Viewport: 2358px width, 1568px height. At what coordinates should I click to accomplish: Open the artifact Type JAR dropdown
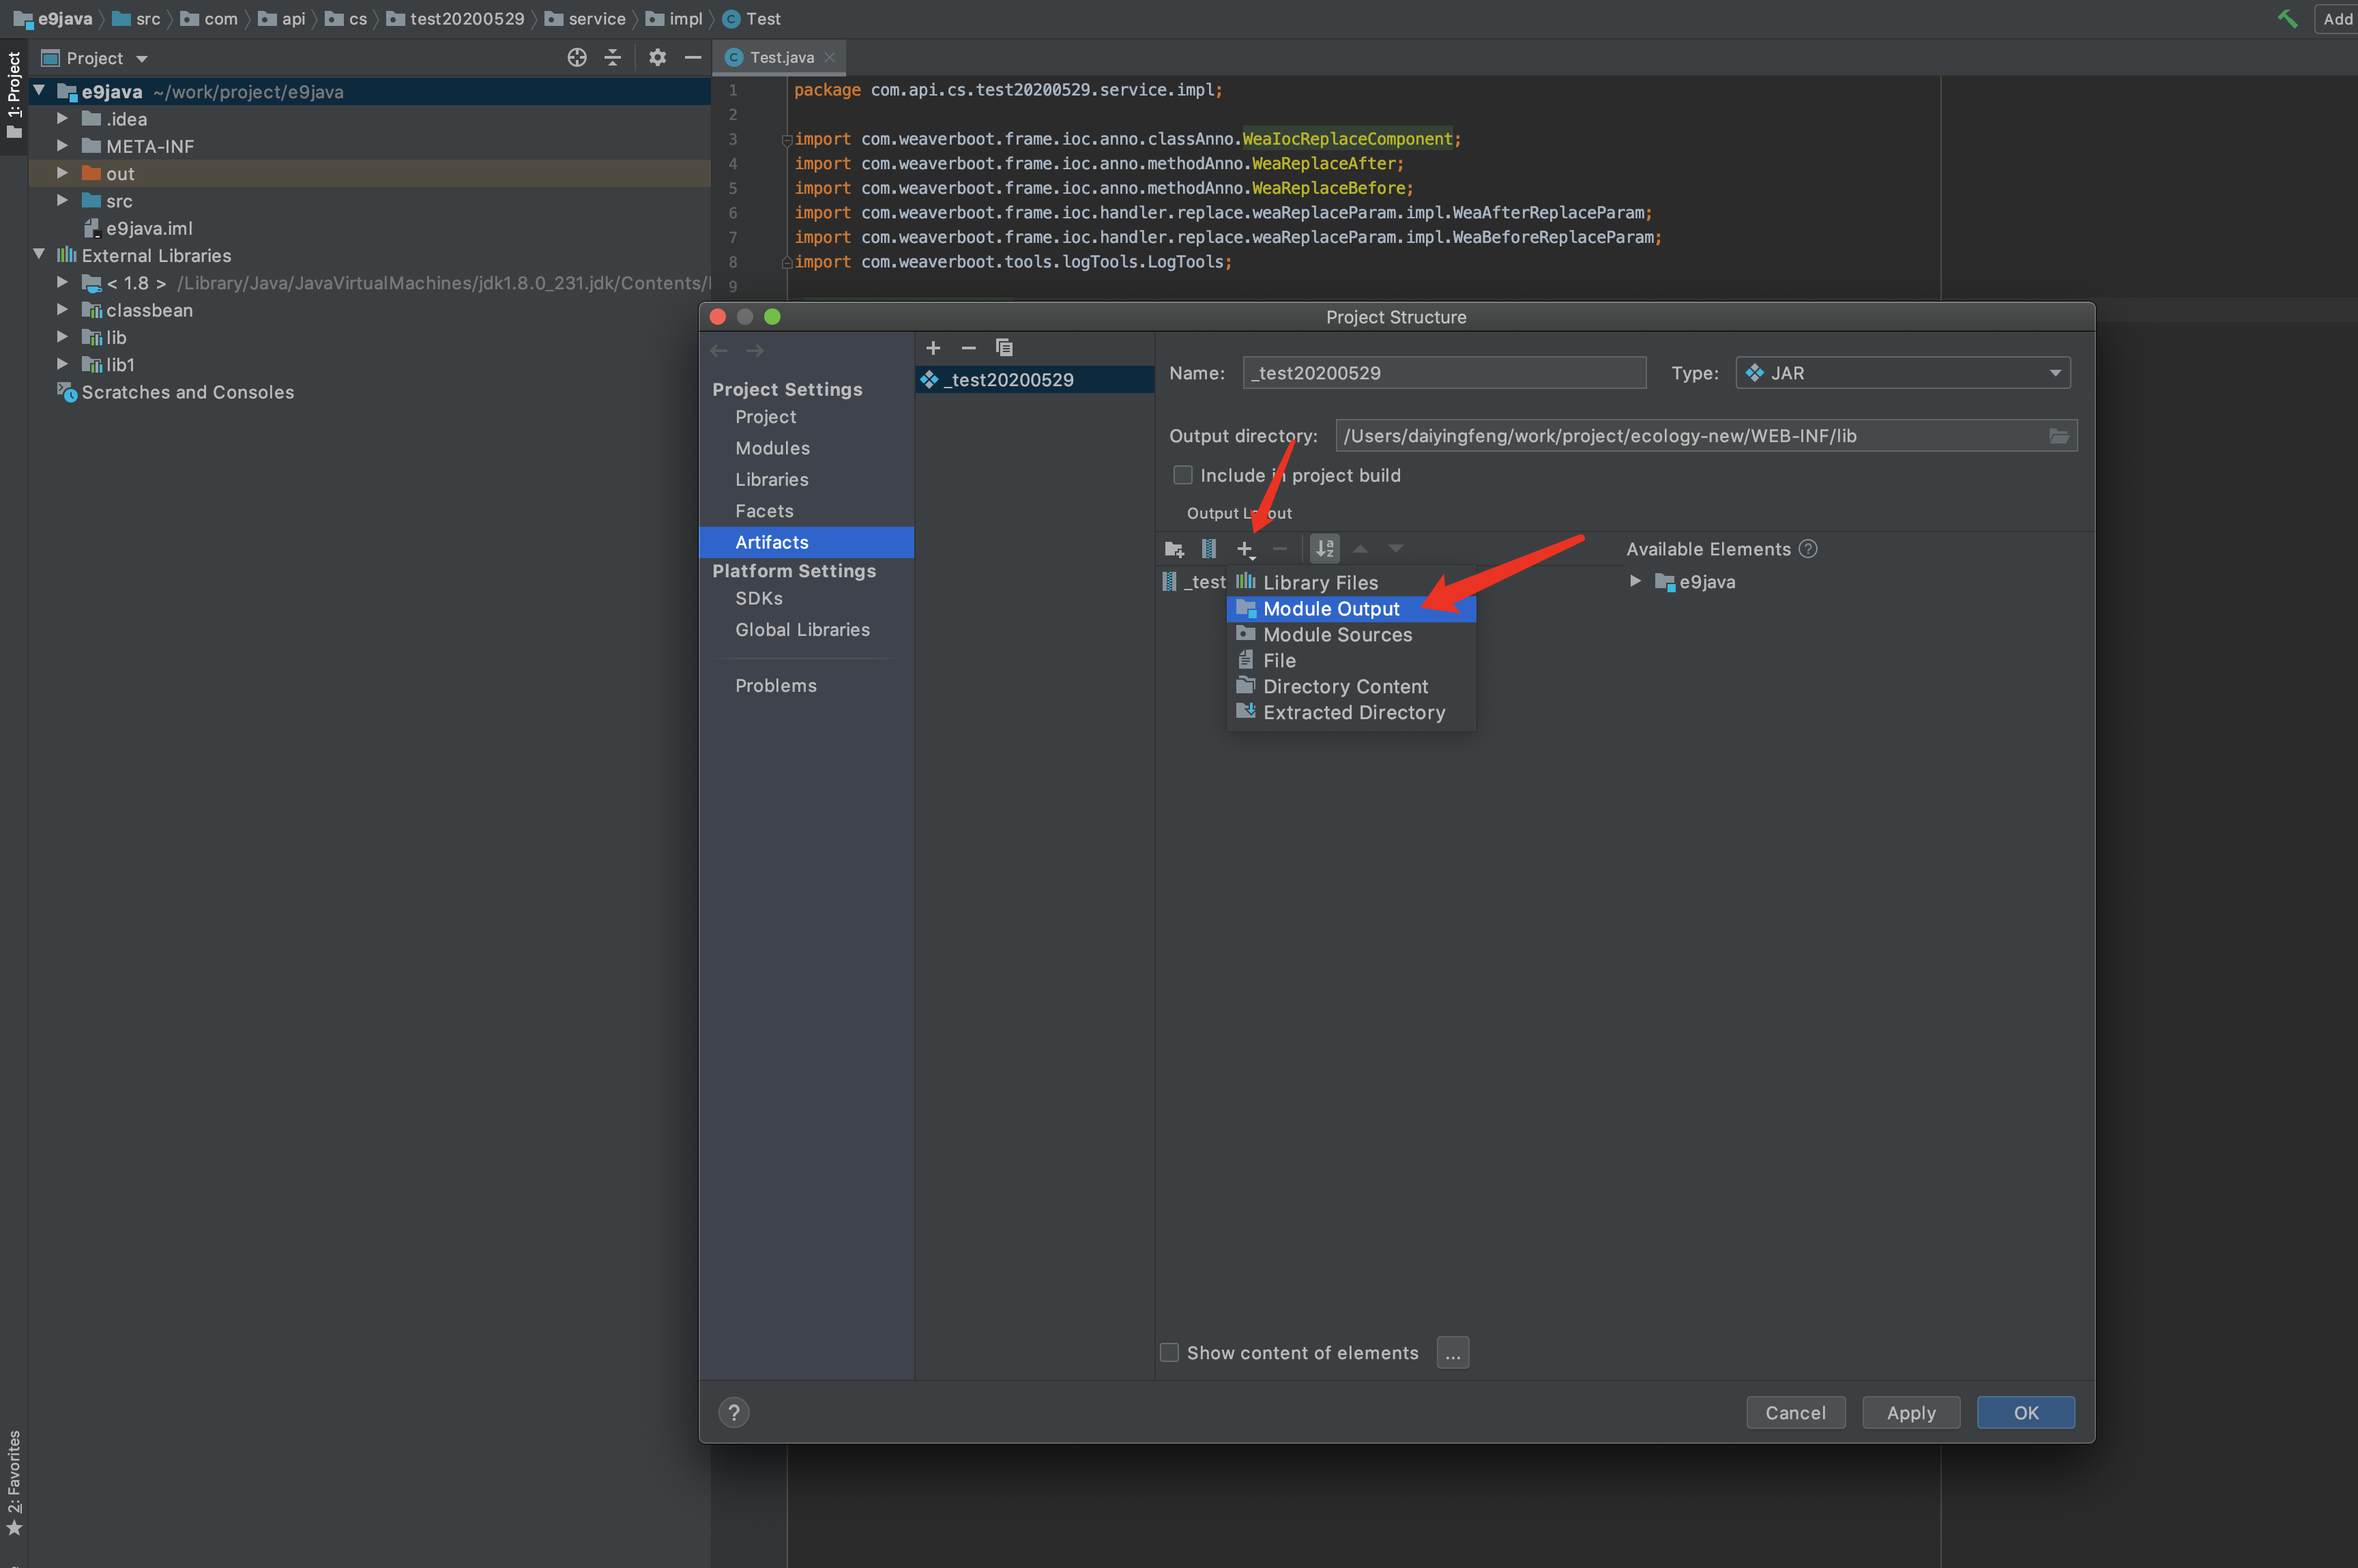click(1902, 373)
